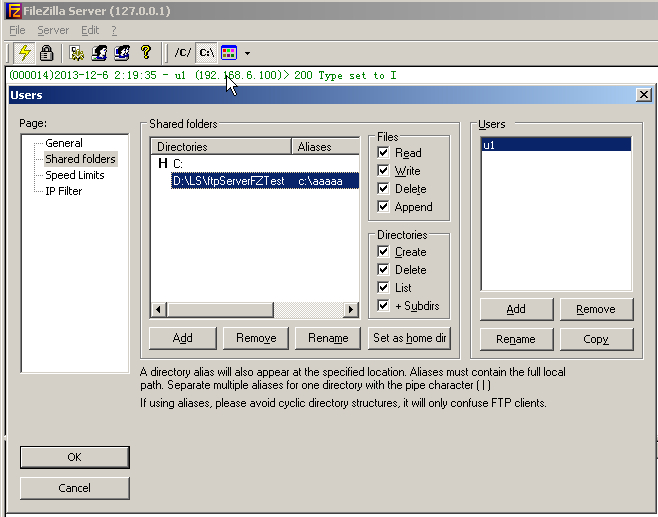Select the IP Filter page
Viewport: 658px width, 517px height.
click(x=63, y=191)
